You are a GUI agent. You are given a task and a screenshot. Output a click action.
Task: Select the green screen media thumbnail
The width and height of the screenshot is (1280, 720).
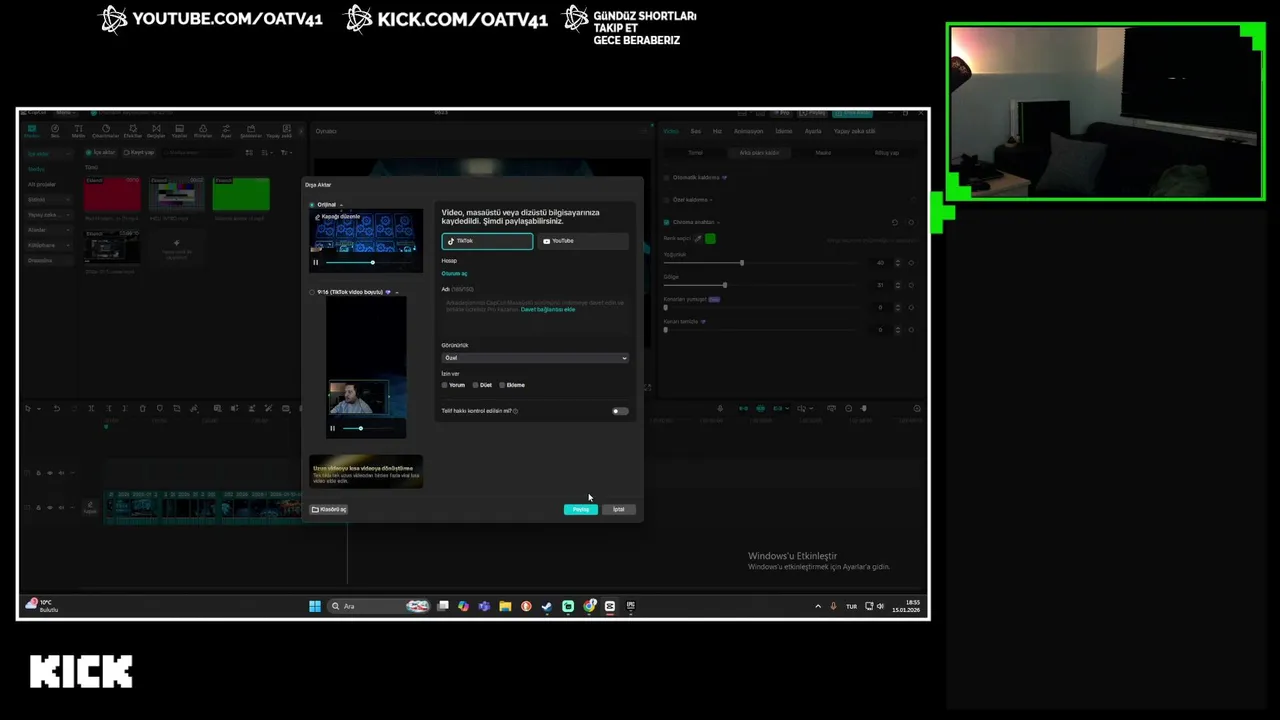241,195
